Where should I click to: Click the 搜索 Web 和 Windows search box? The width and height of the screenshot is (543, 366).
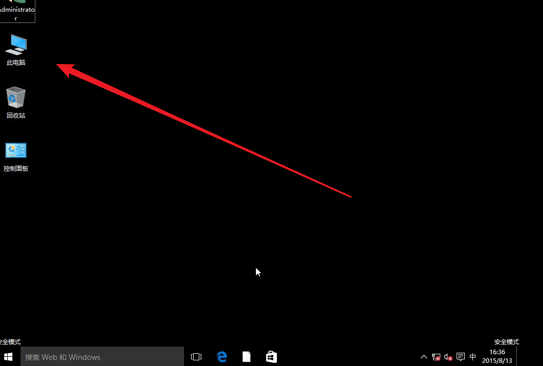pos(102,357)
